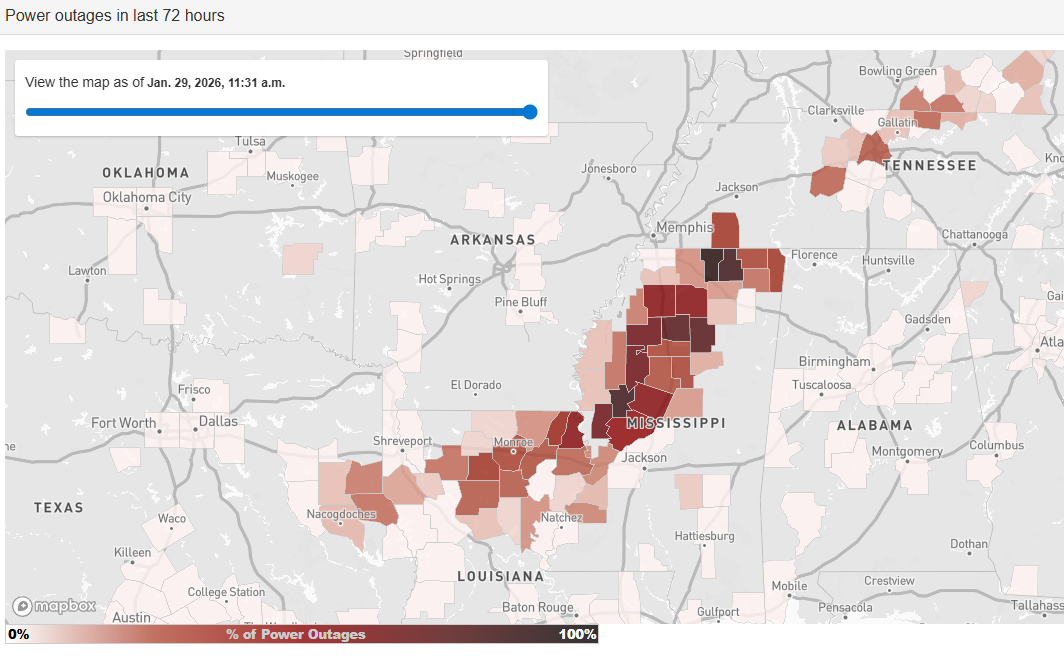Click the time slider handle
This screenshot has height=659, width=1064.
(x=531, y=112)
